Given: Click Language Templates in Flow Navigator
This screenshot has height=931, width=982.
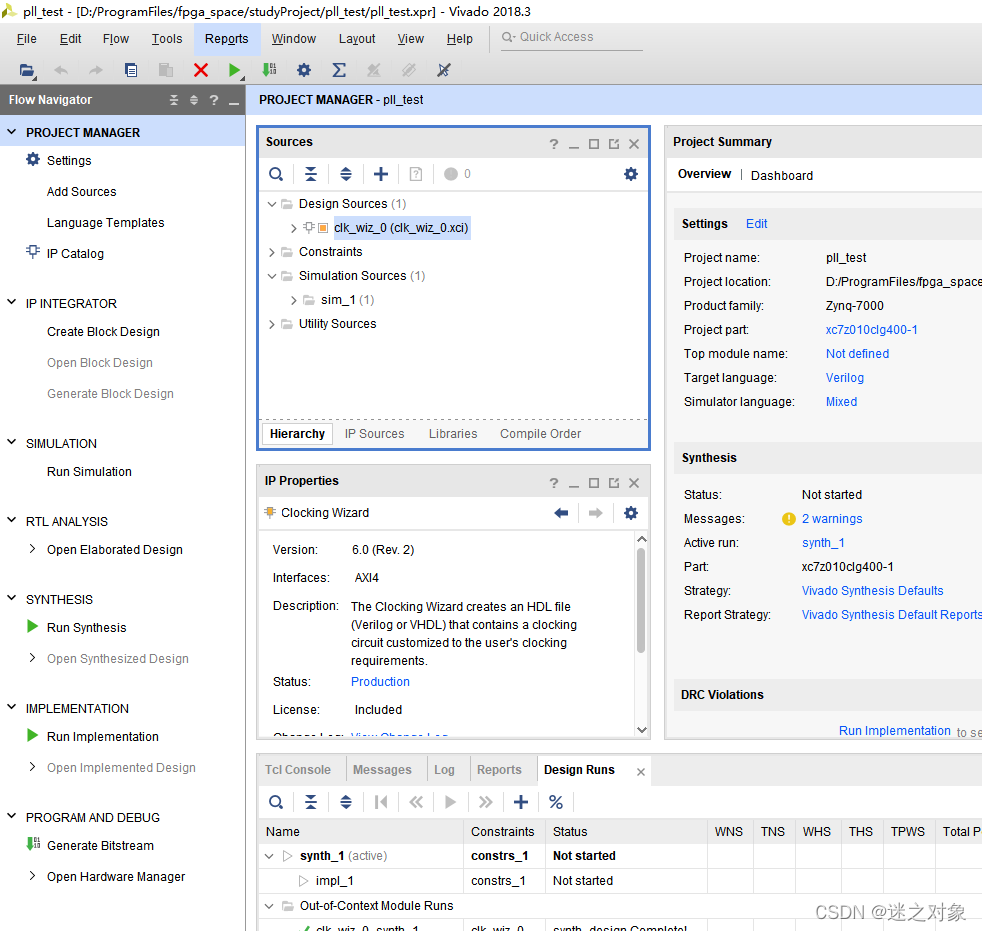Looking at the screenshot, I should tap(105, 223).
